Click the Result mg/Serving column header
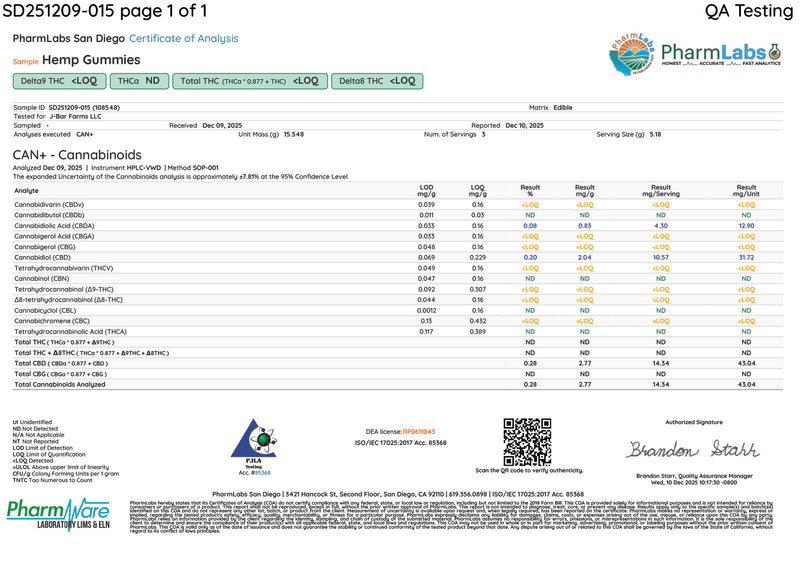The width and height of the screenshot is (800, 572). click(661, 191)
